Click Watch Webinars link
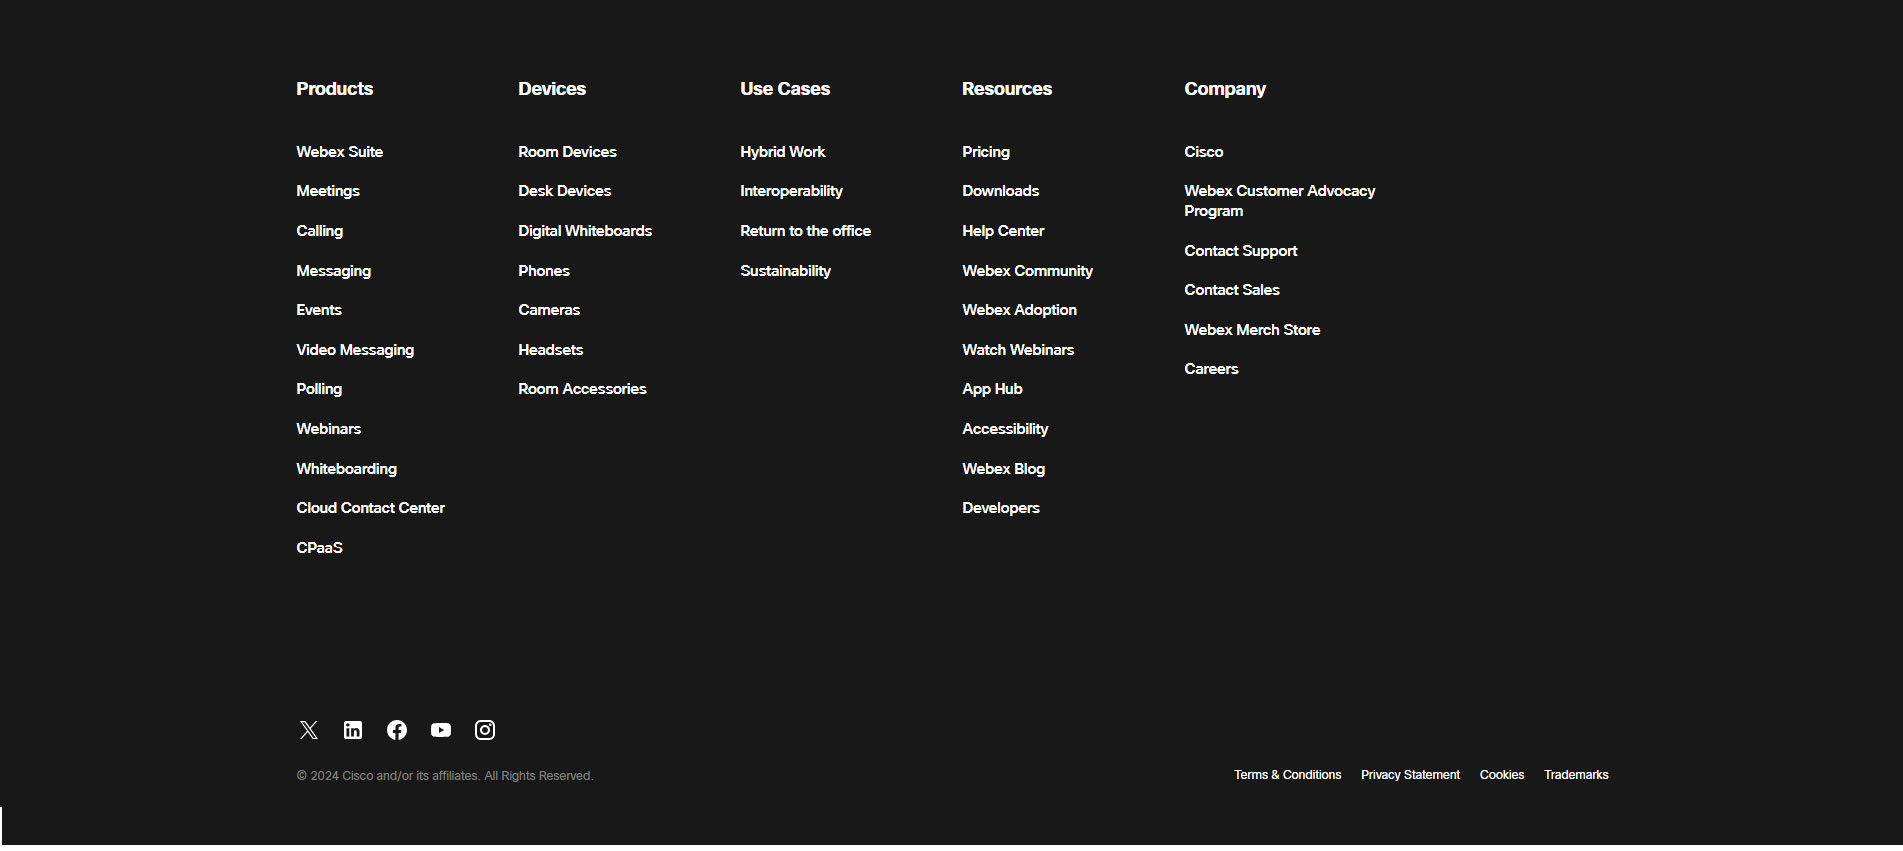 pyautogui.click(x=1018, y=350)
